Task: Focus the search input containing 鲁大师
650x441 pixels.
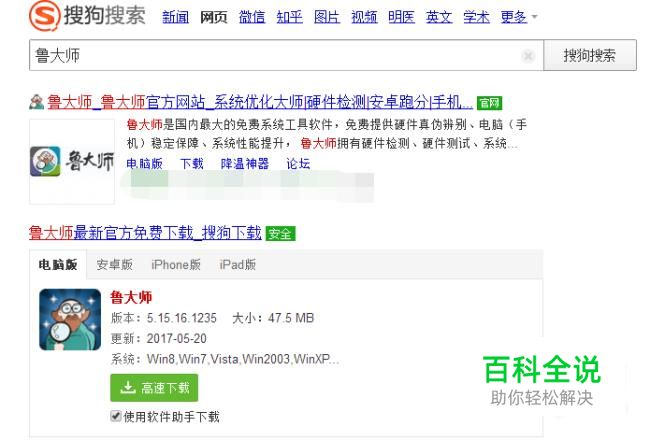Action: pos(286,55)
